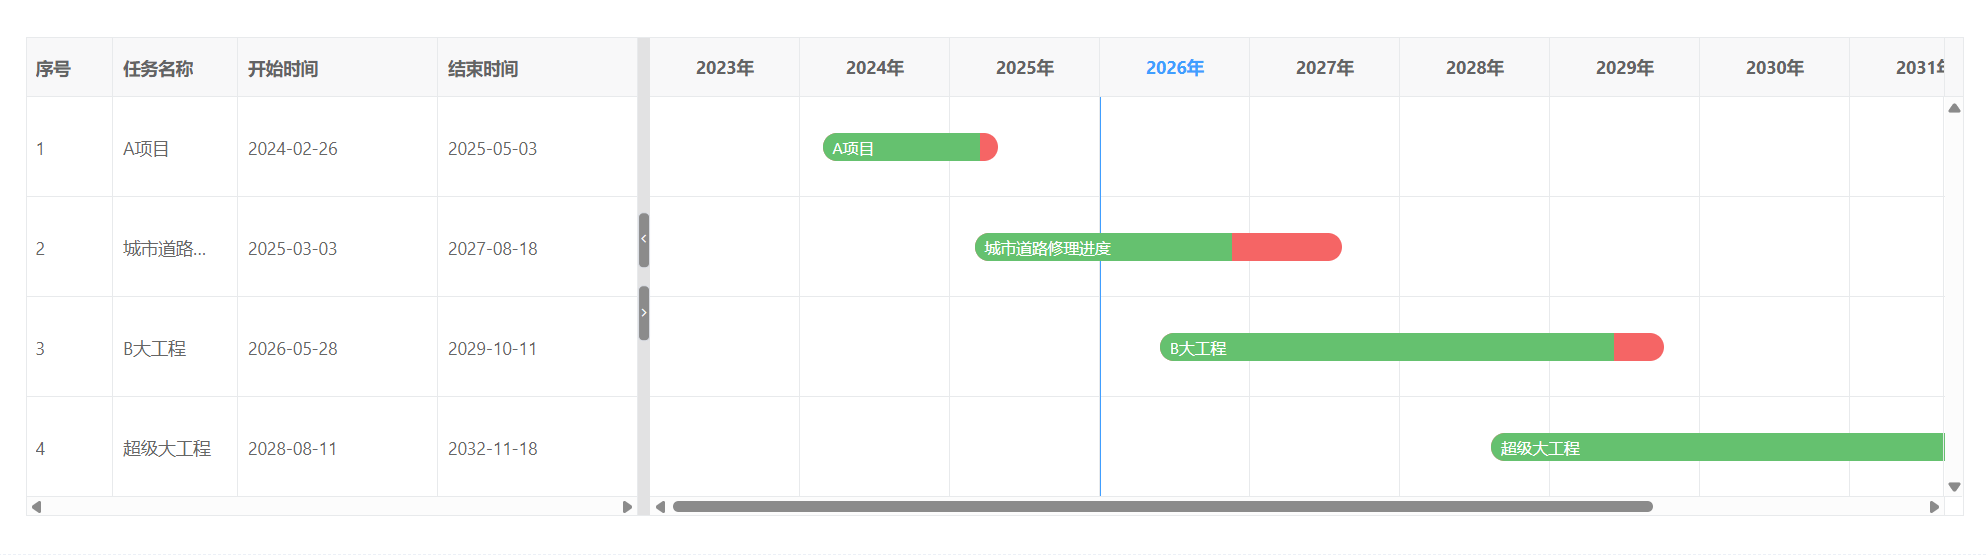Click the table scrollbar right arrow

[627, 507]
